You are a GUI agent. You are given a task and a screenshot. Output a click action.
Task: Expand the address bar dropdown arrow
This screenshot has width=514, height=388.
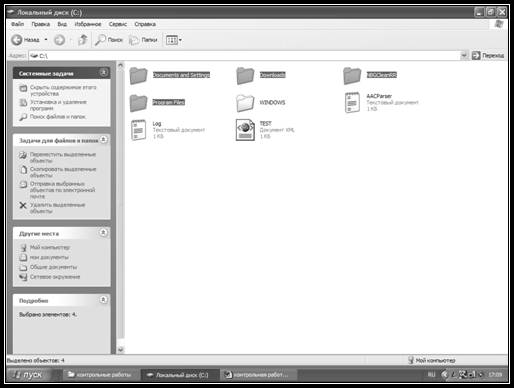(x=464, y=55)
